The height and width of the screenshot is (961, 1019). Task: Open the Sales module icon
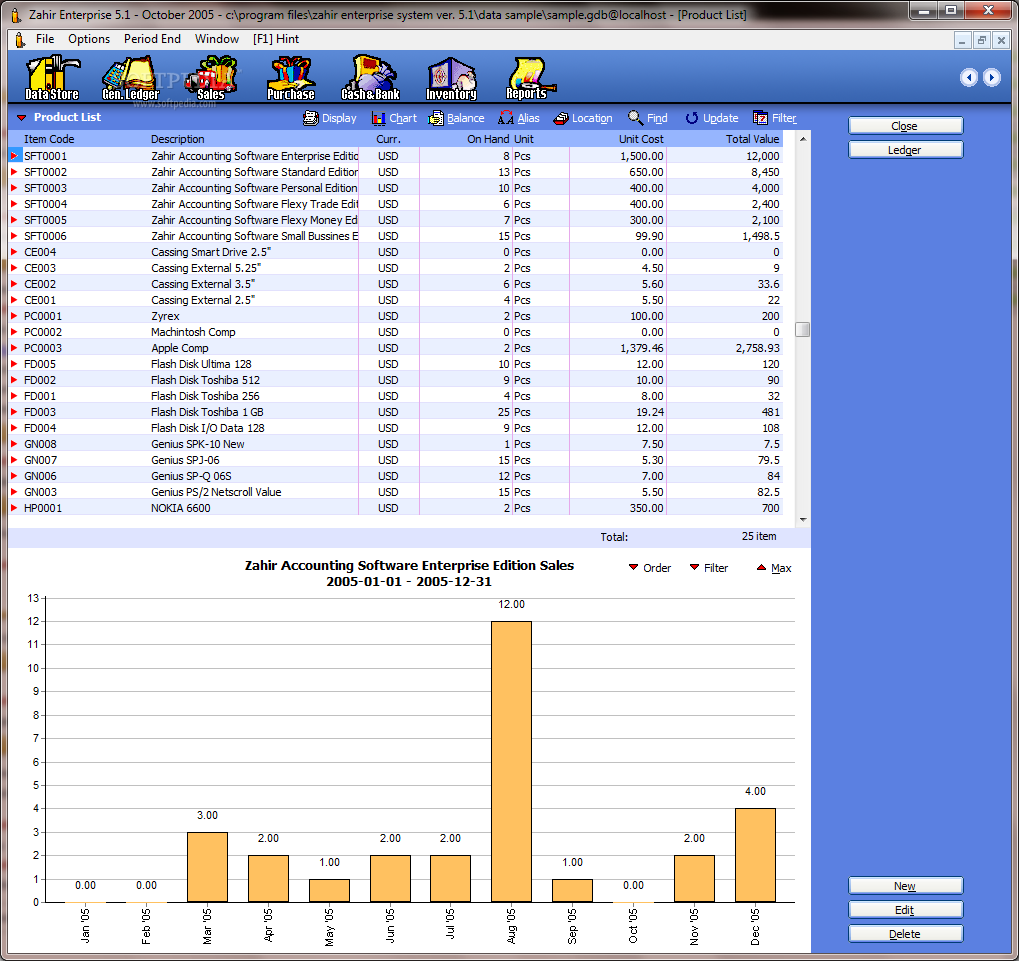coord(211,77)
